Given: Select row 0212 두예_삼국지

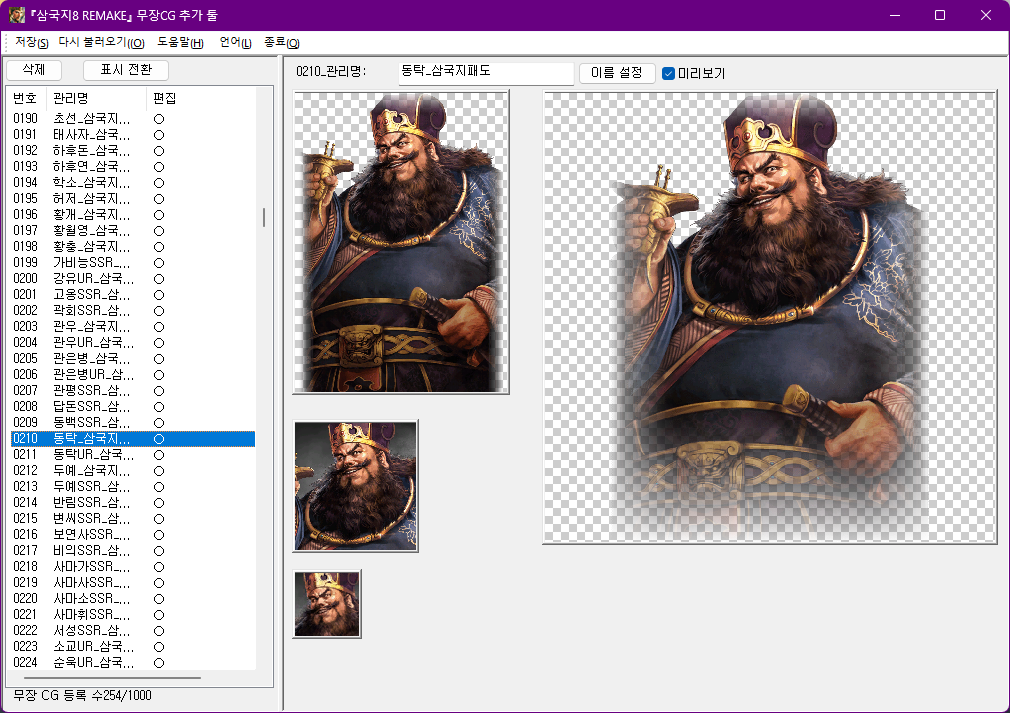Looking at the screenshot, I should tap(133, 470).
